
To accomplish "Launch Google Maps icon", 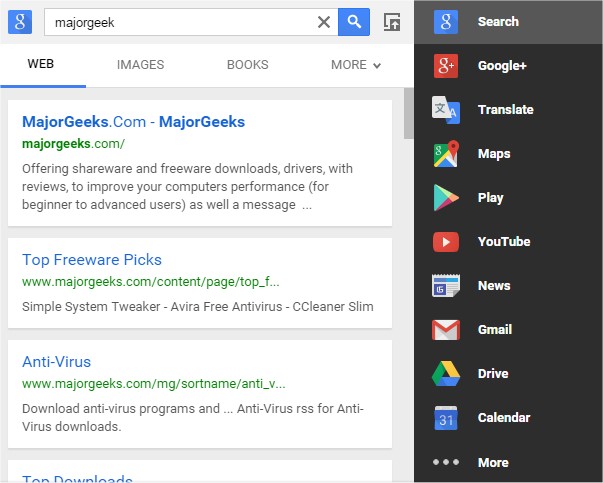I will pos(446,154).
